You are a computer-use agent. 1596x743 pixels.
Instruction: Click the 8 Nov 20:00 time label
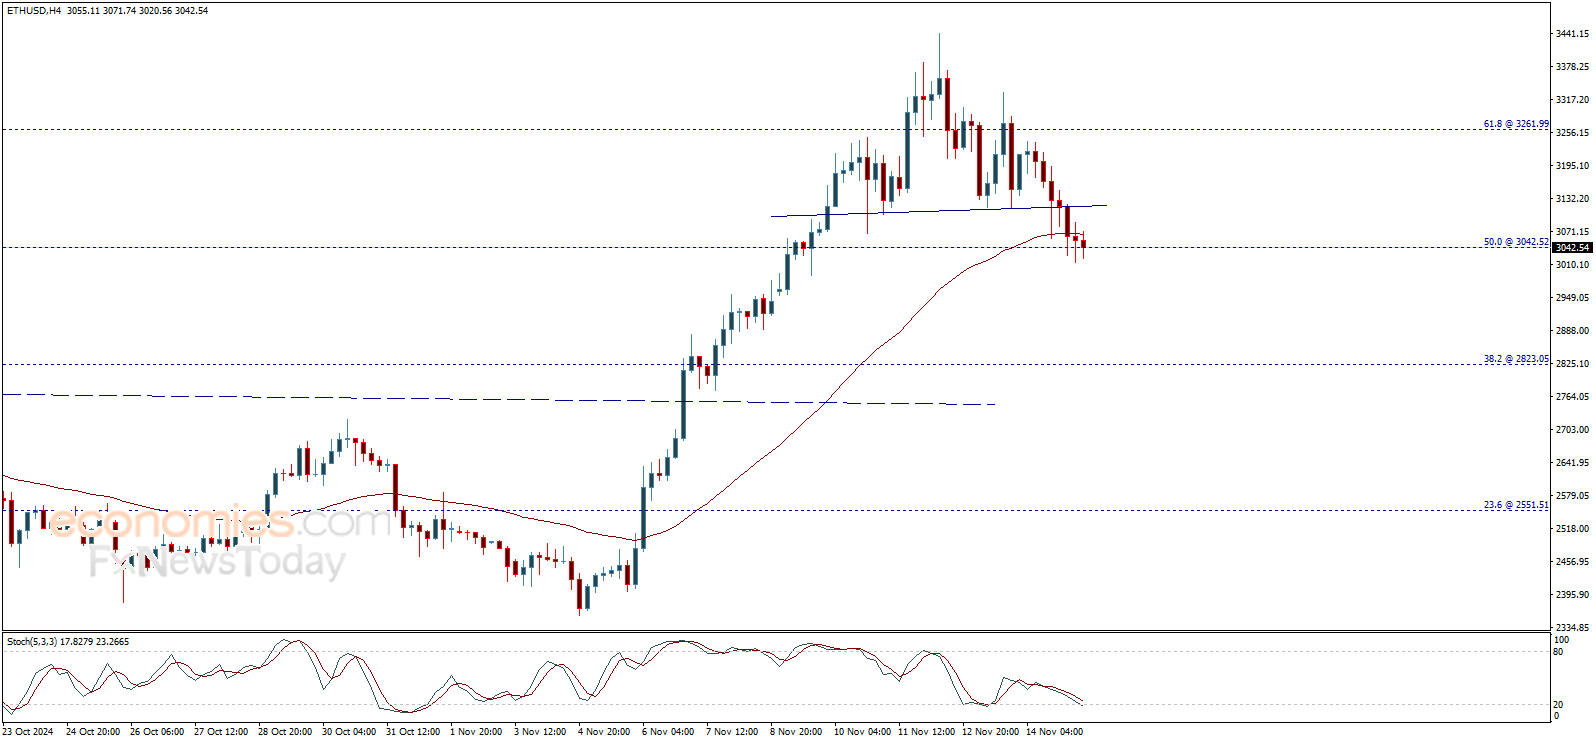point(796,732)
